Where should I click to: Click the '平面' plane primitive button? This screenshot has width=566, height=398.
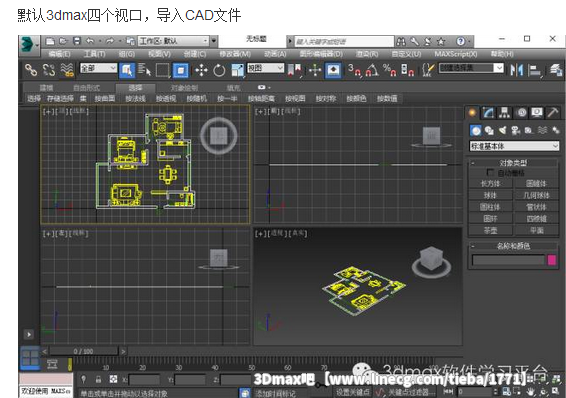pyautogui.click(x=536, y=230)
